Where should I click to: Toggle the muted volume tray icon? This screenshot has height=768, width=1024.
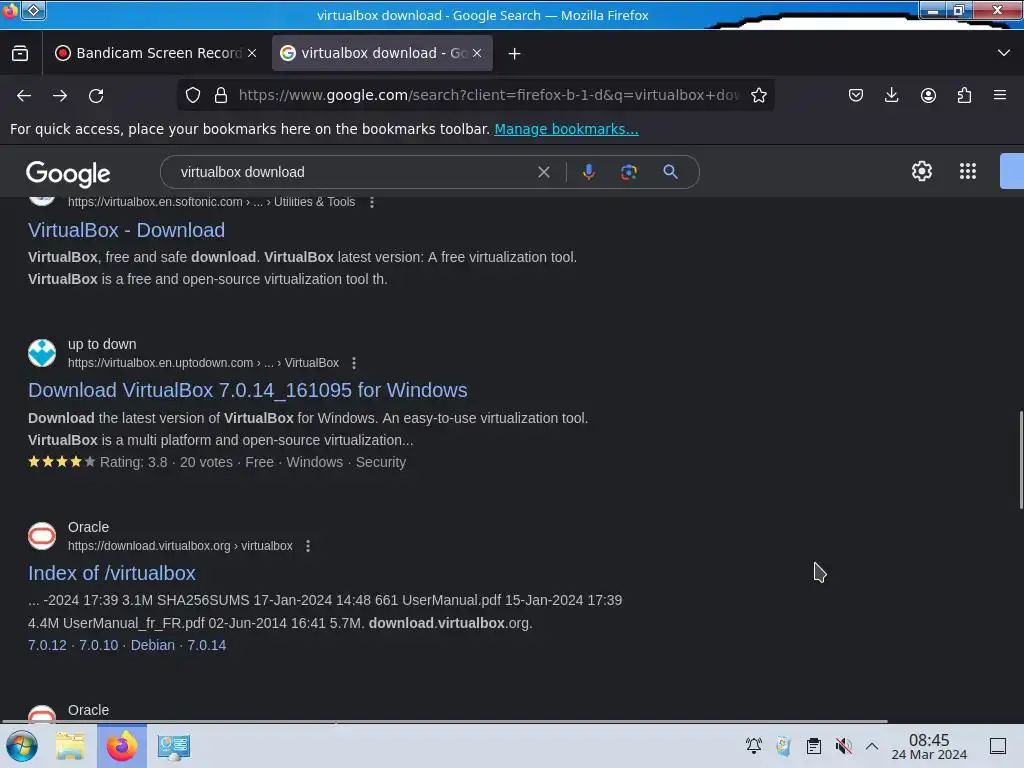pyautogui.click(x=843, y=746)
